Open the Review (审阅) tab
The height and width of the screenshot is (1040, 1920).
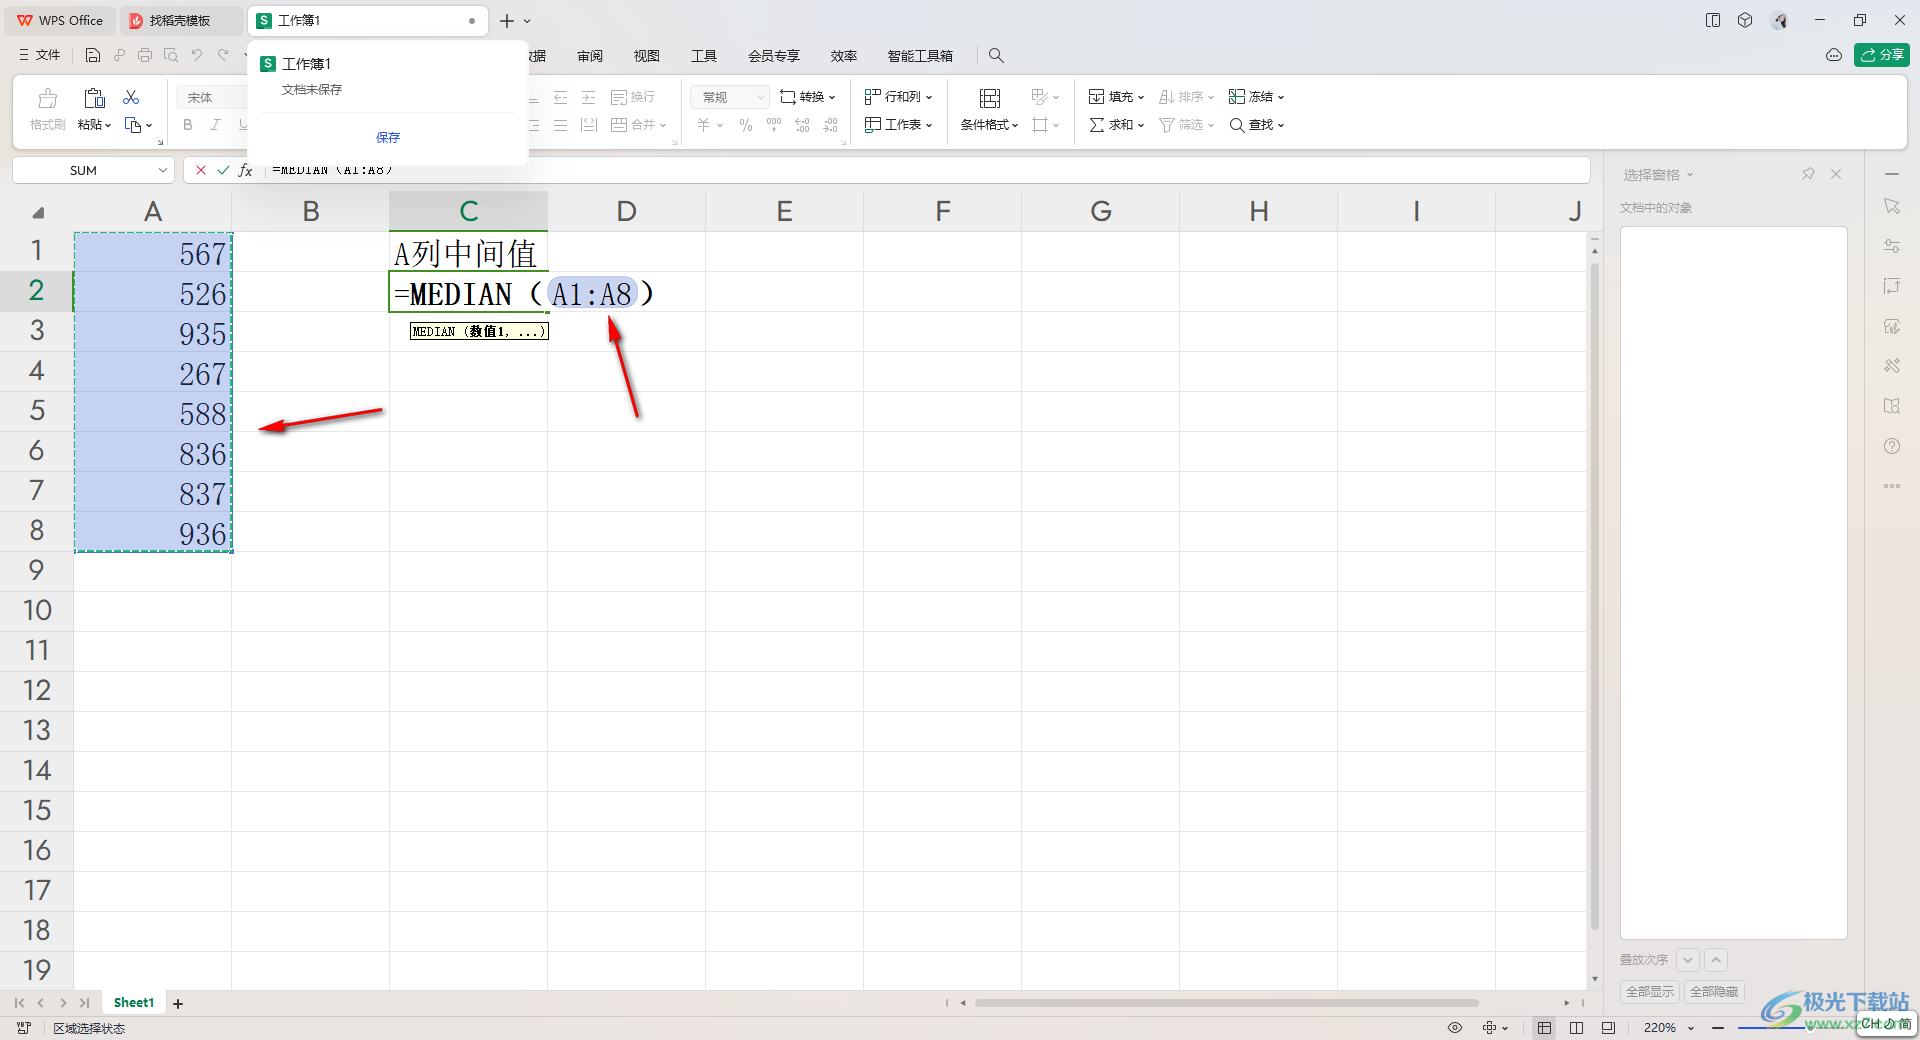coord(590,56)
